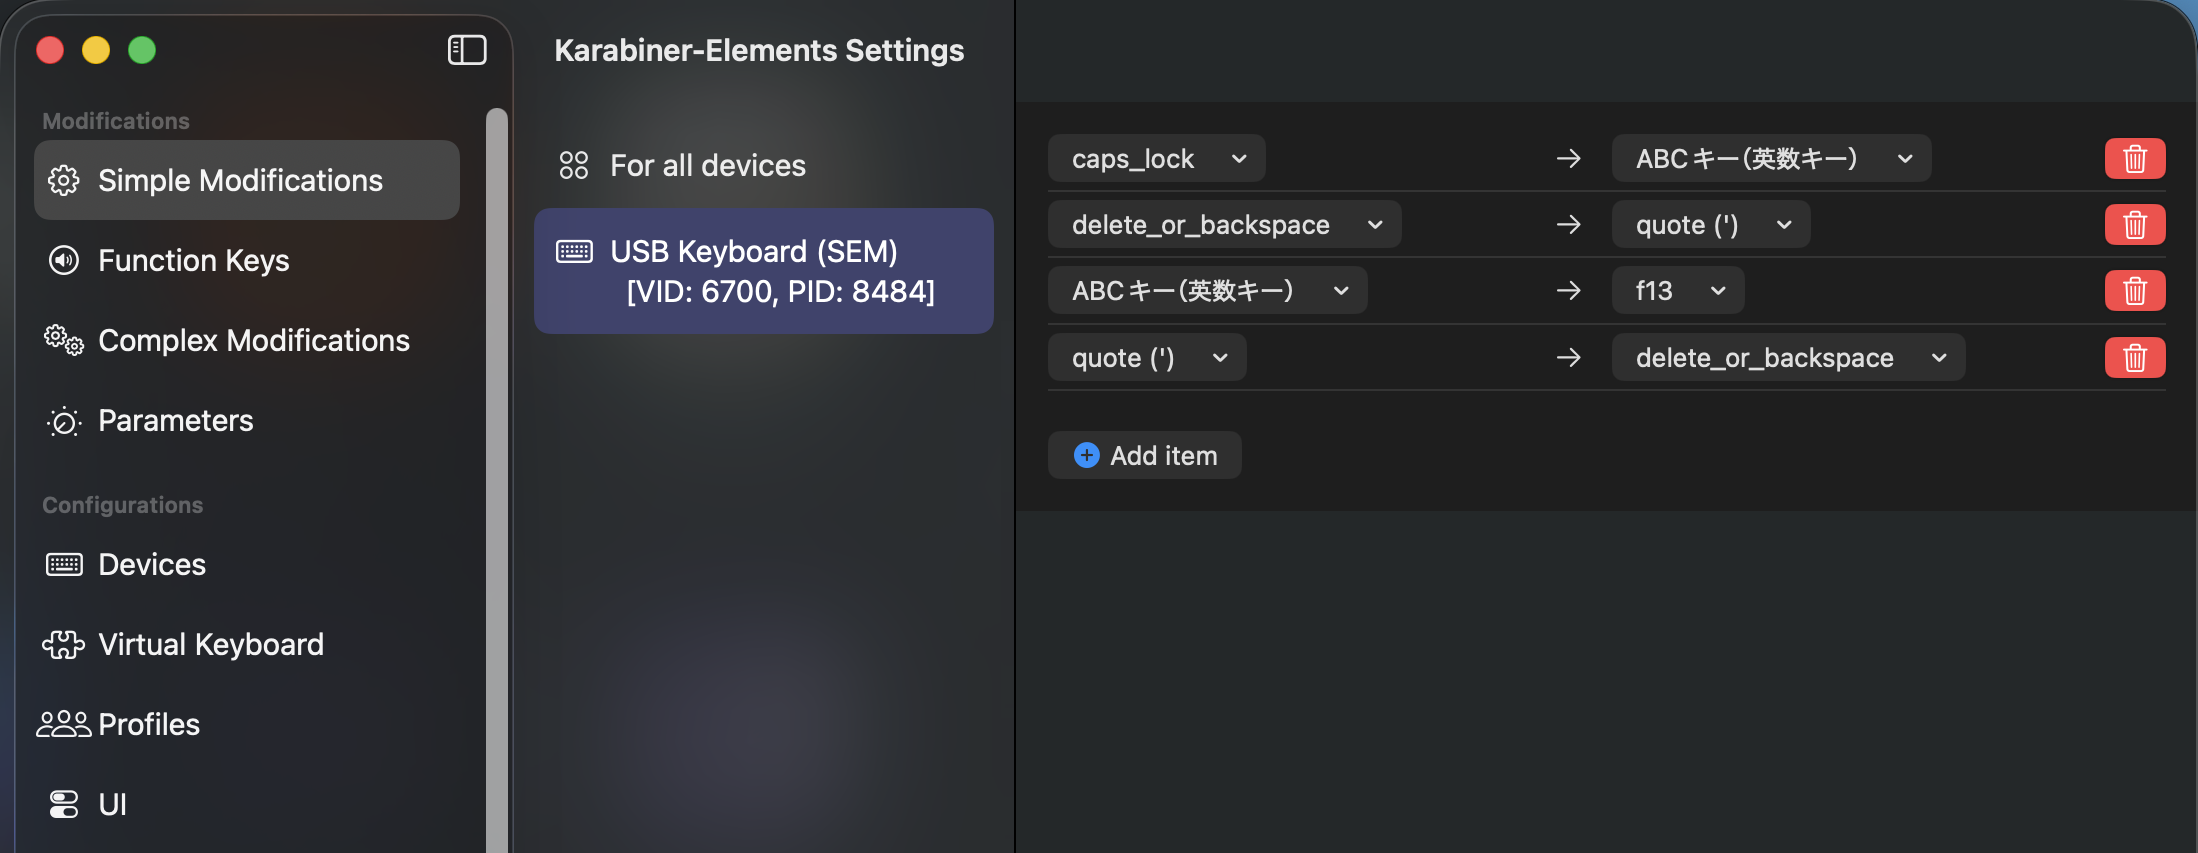
Task: Open the ABC キー source key dropdown
Action: pyautogui.click(x=1208, y=291)
